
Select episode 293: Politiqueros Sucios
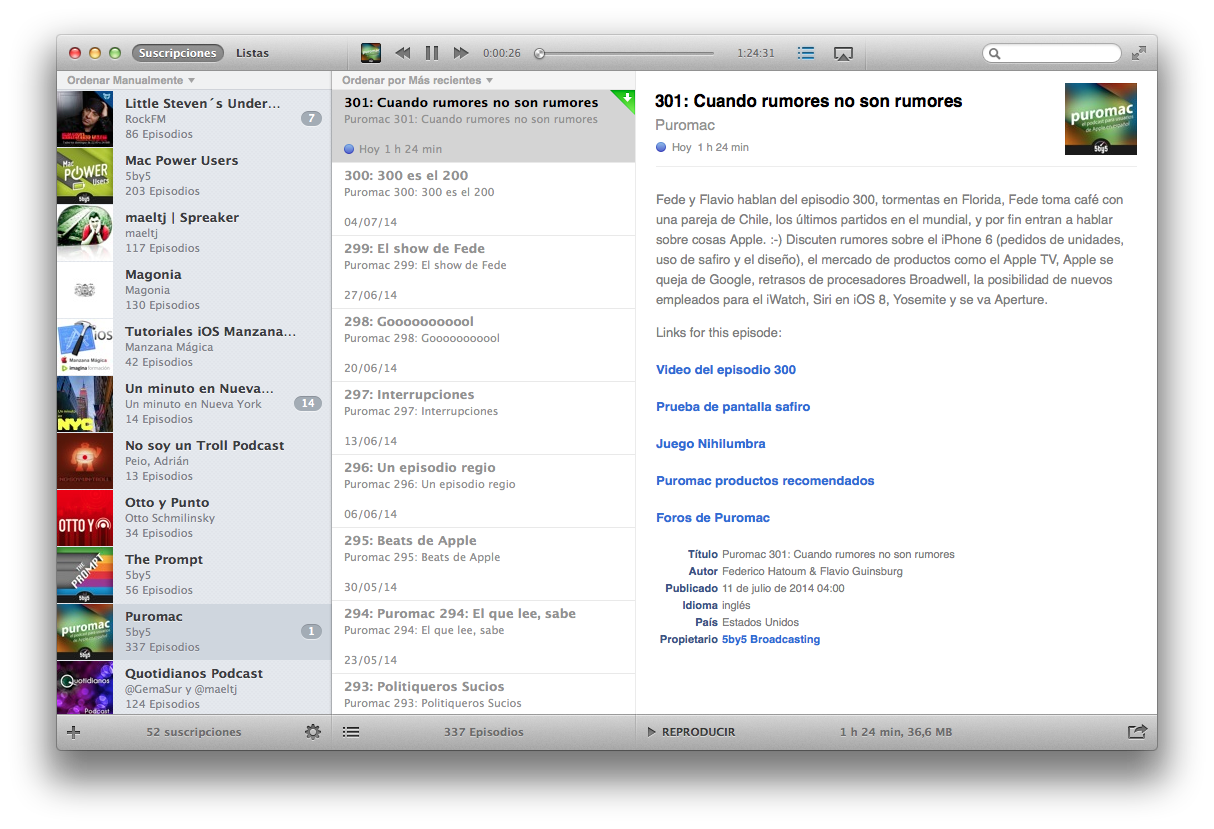pos(484,694)
